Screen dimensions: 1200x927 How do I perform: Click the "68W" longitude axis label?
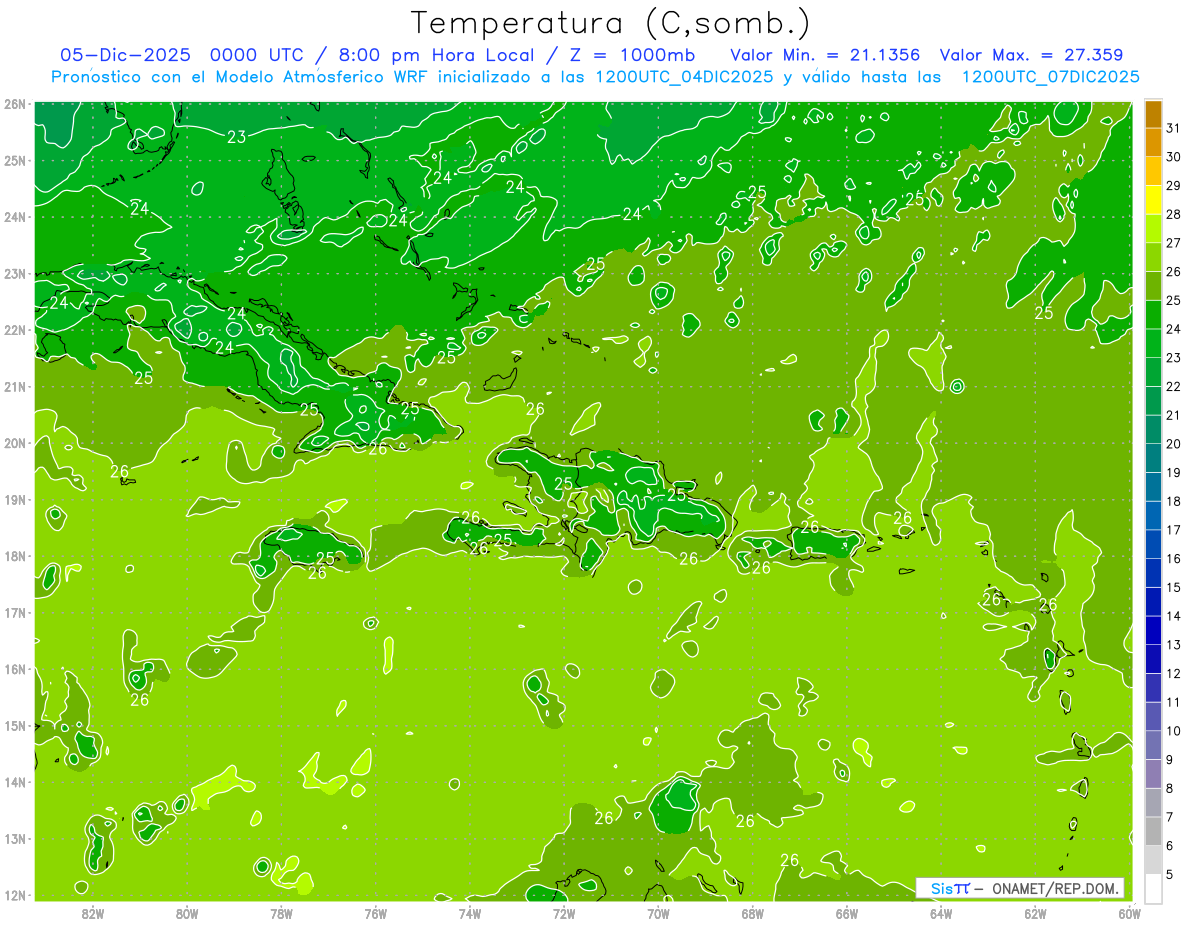(752, 913)
